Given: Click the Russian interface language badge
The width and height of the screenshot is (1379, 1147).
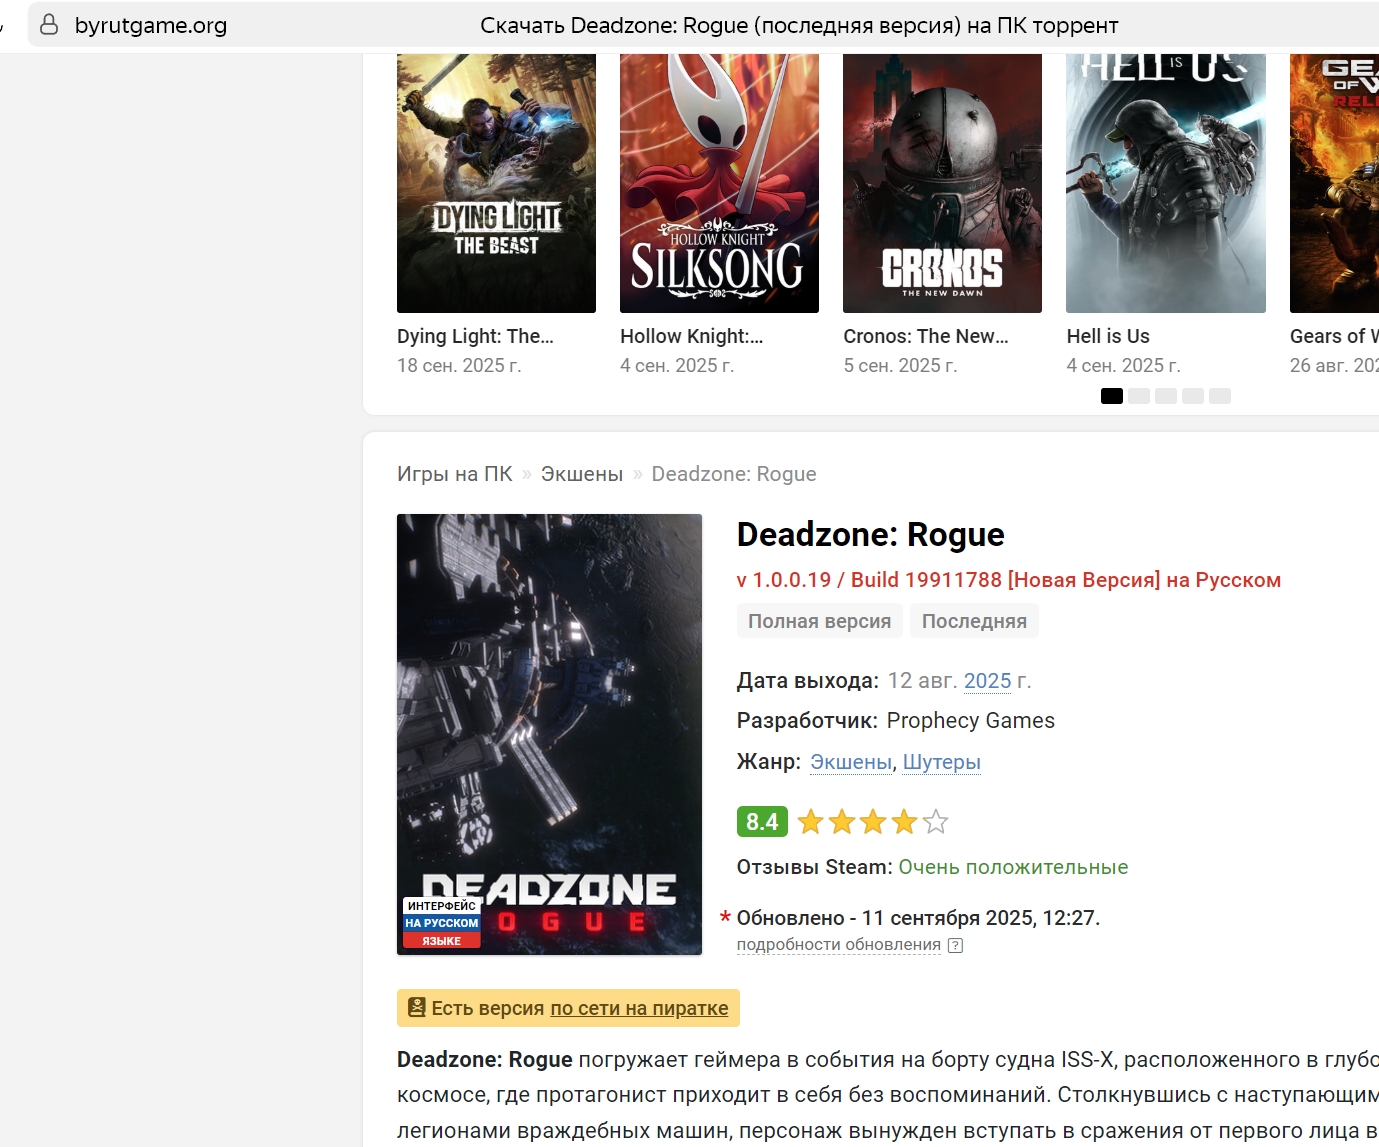Looking at the screenshot, I should (441, 922).
